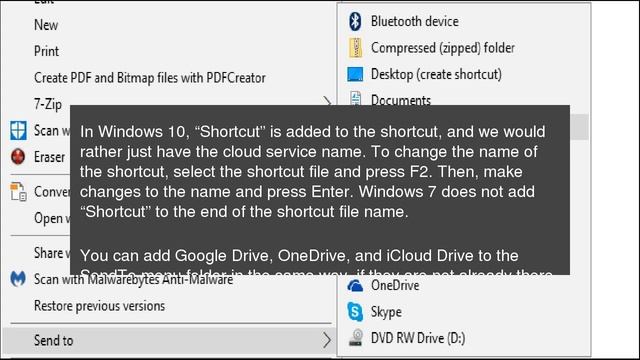640x360 pixels.
Task: Click the dark caption text overlay
Action: click(320, 190)
